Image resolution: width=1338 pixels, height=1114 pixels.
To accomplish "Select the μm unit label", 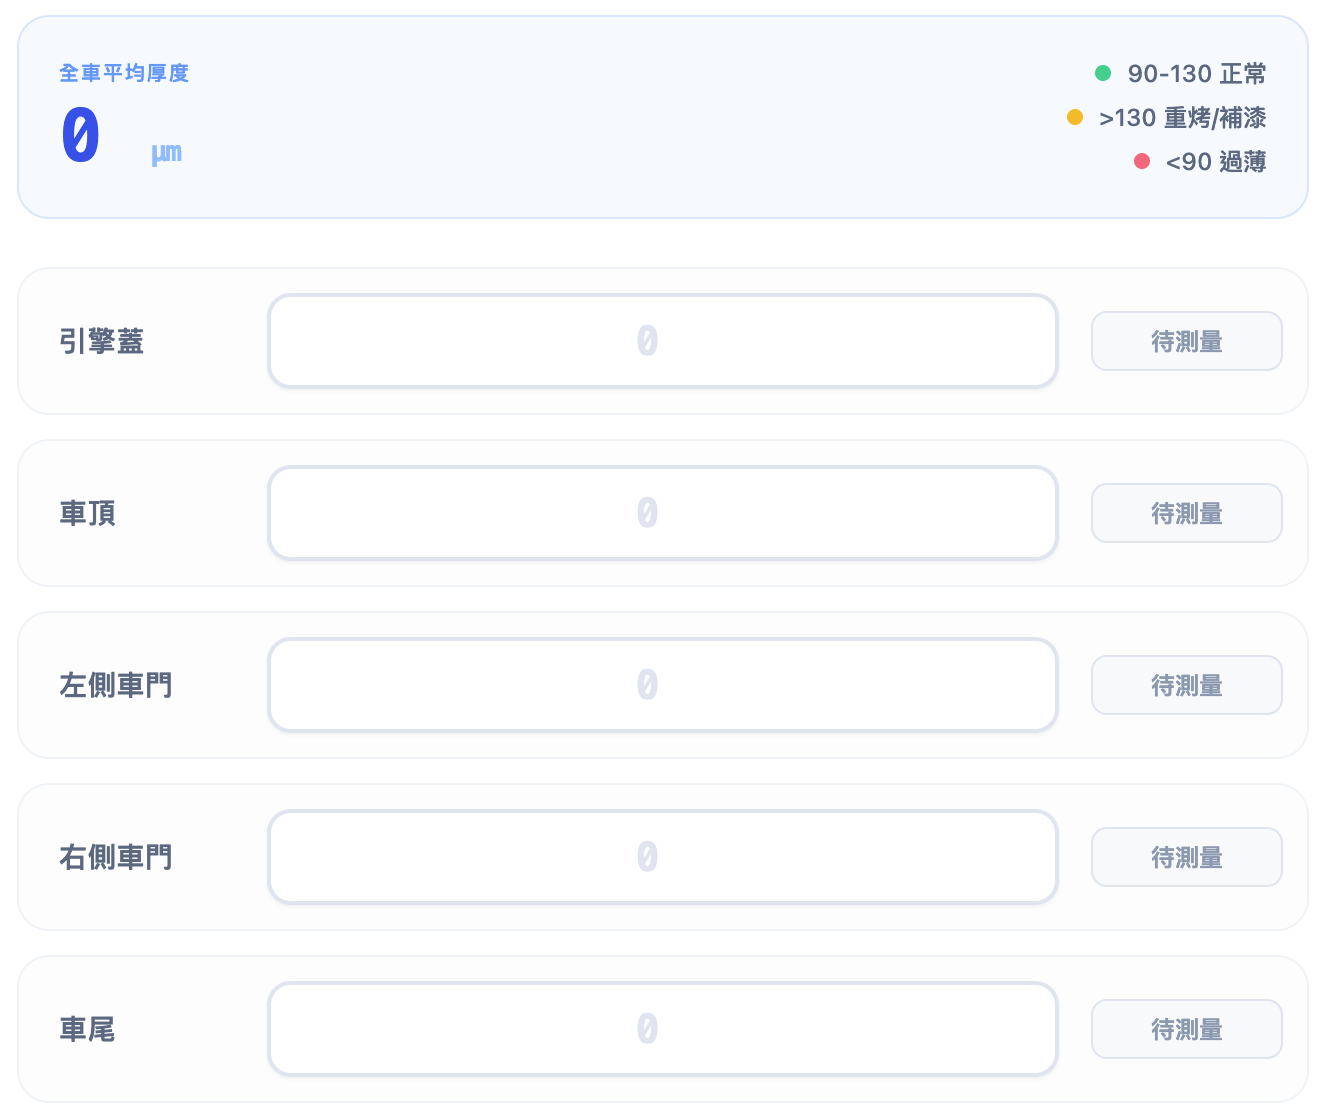I will (x=167, y=152).
